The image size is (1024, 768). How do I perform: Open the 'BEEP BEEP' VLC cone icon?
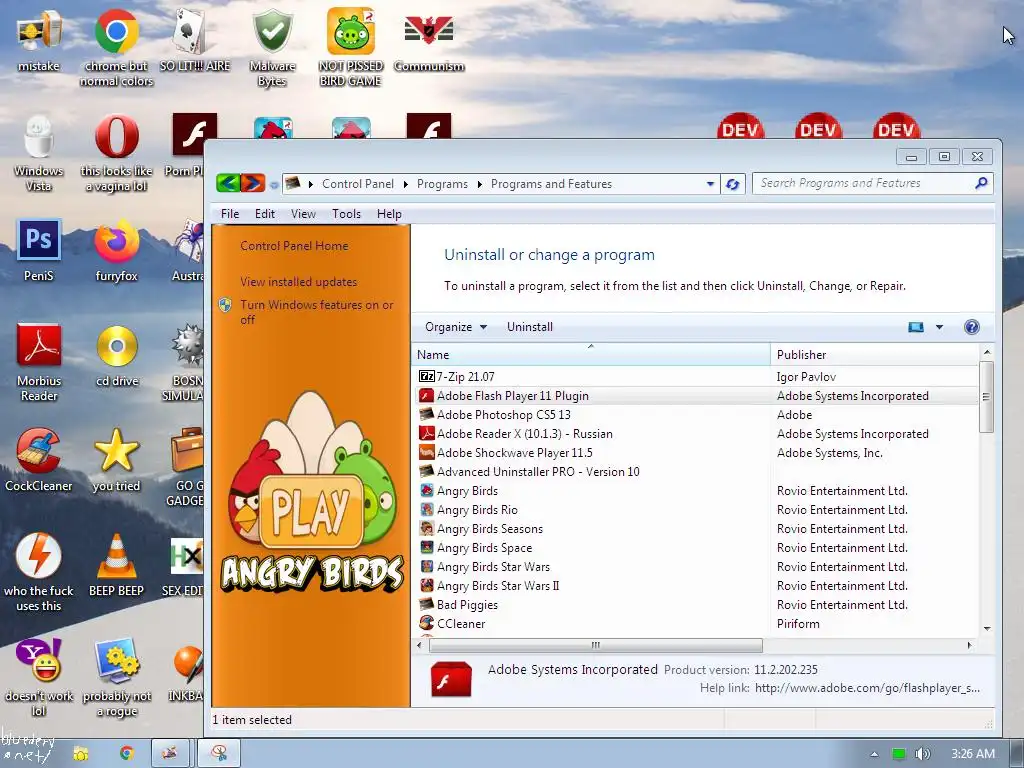point(116,565)
